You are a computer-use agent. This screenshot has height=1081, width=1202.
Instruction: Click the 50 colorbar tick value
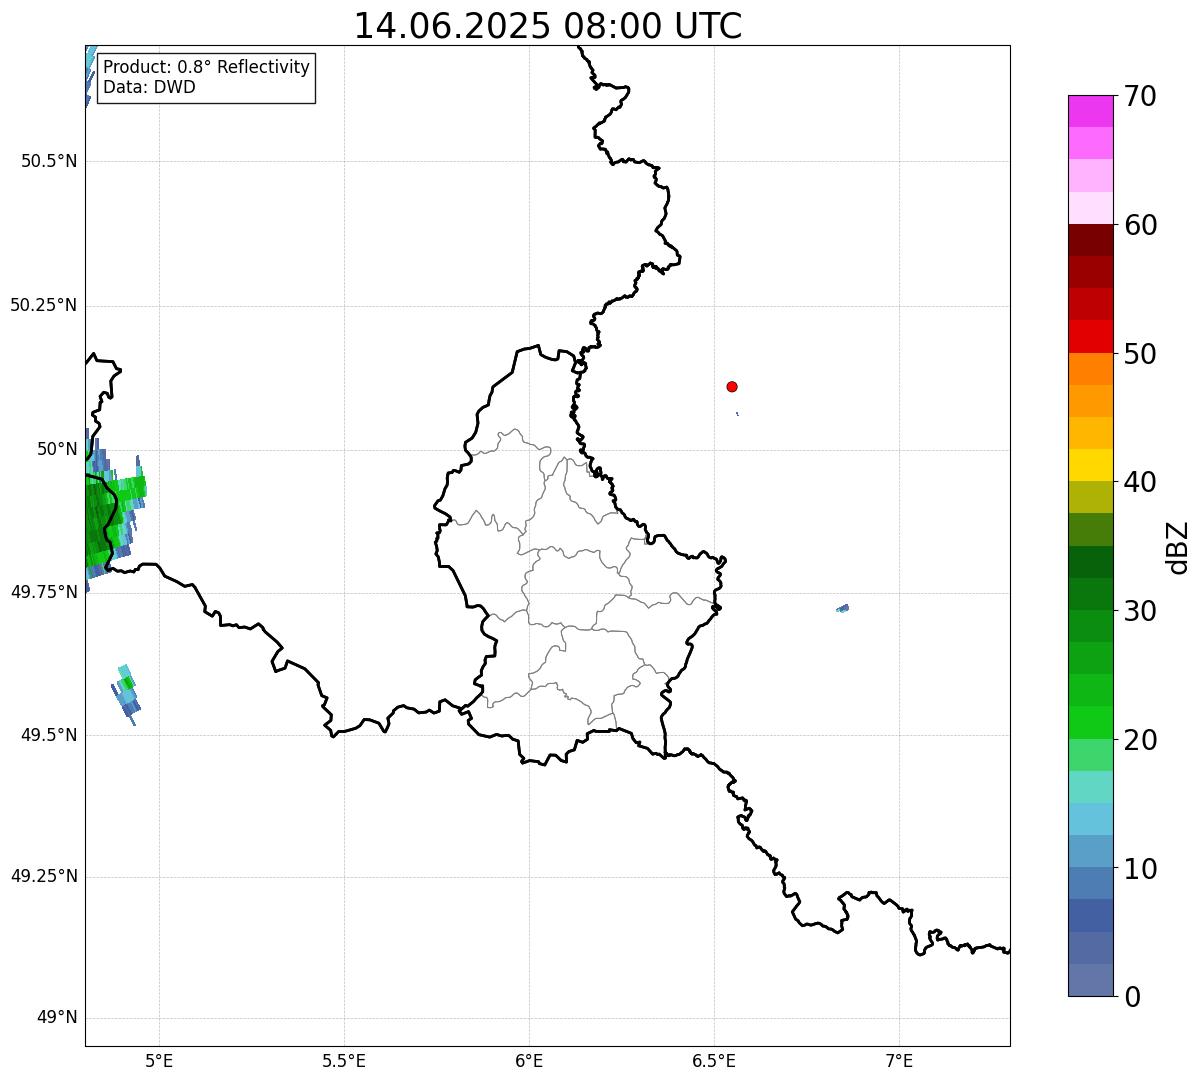coord(1141,354)
